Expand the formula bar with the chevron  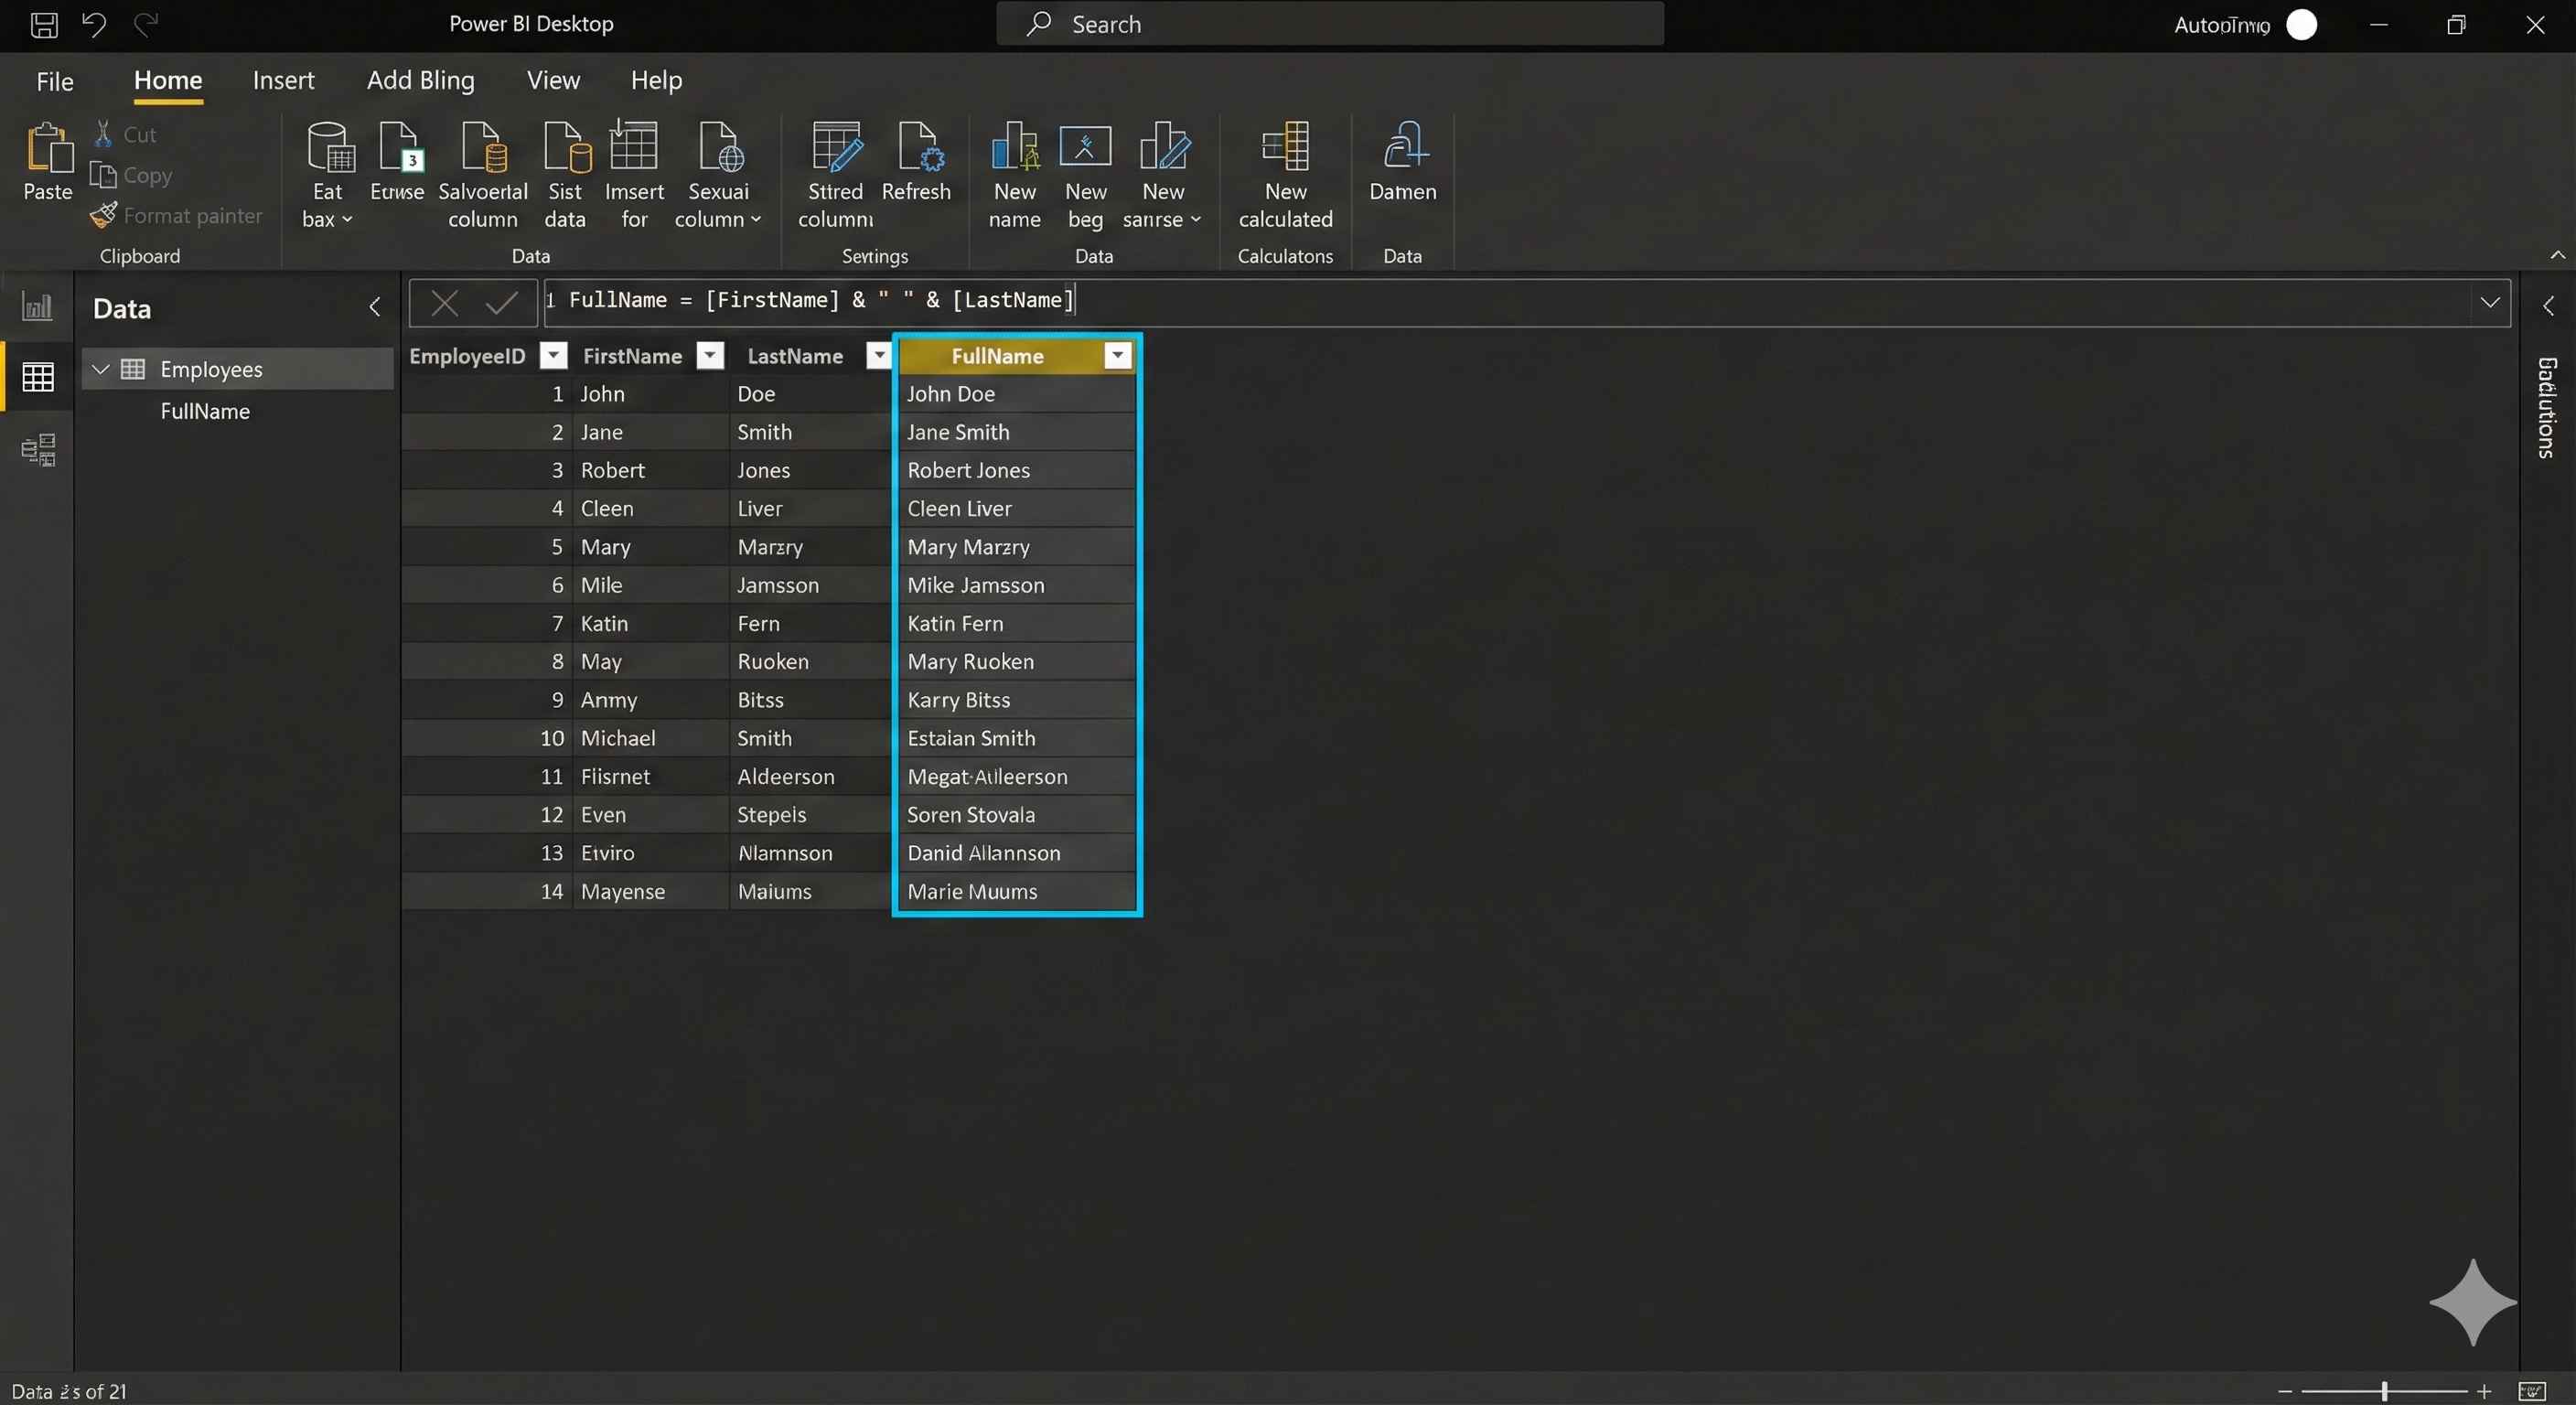tap(2490, 302)
